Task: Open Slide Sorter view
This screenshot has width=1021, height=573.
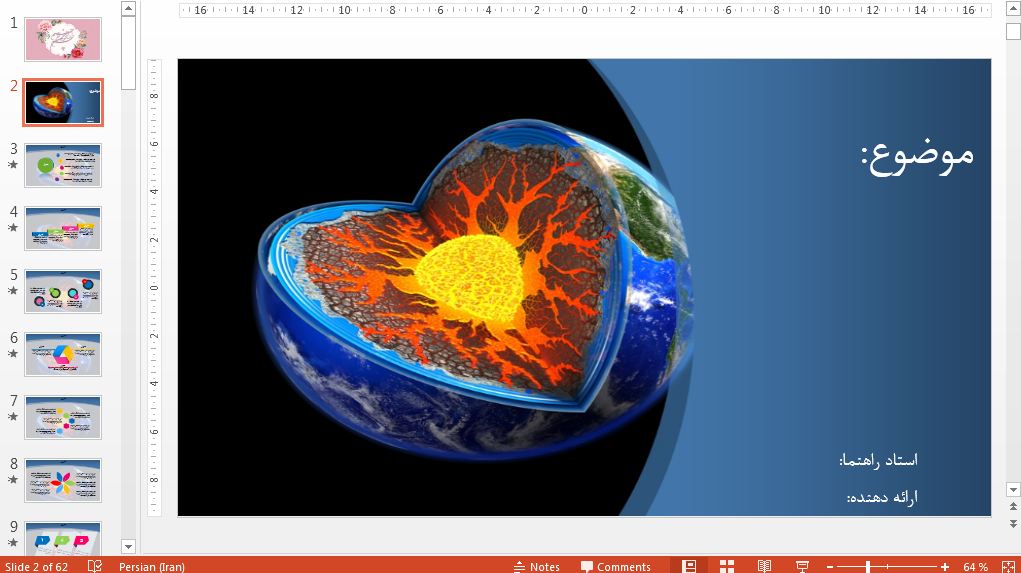Action: point(727,566)
